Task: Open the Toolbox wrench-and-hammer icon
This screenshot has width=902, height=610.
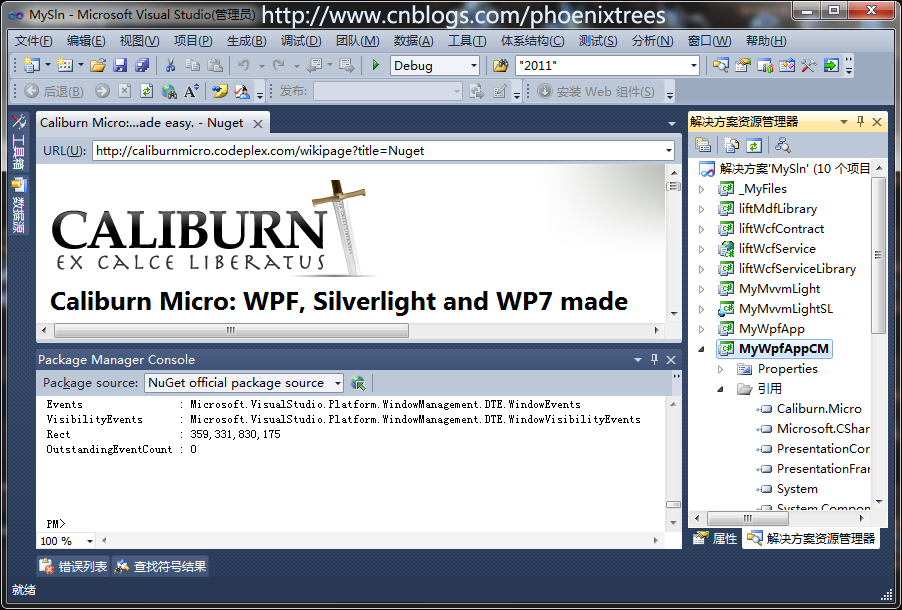Action: (808, 66)
